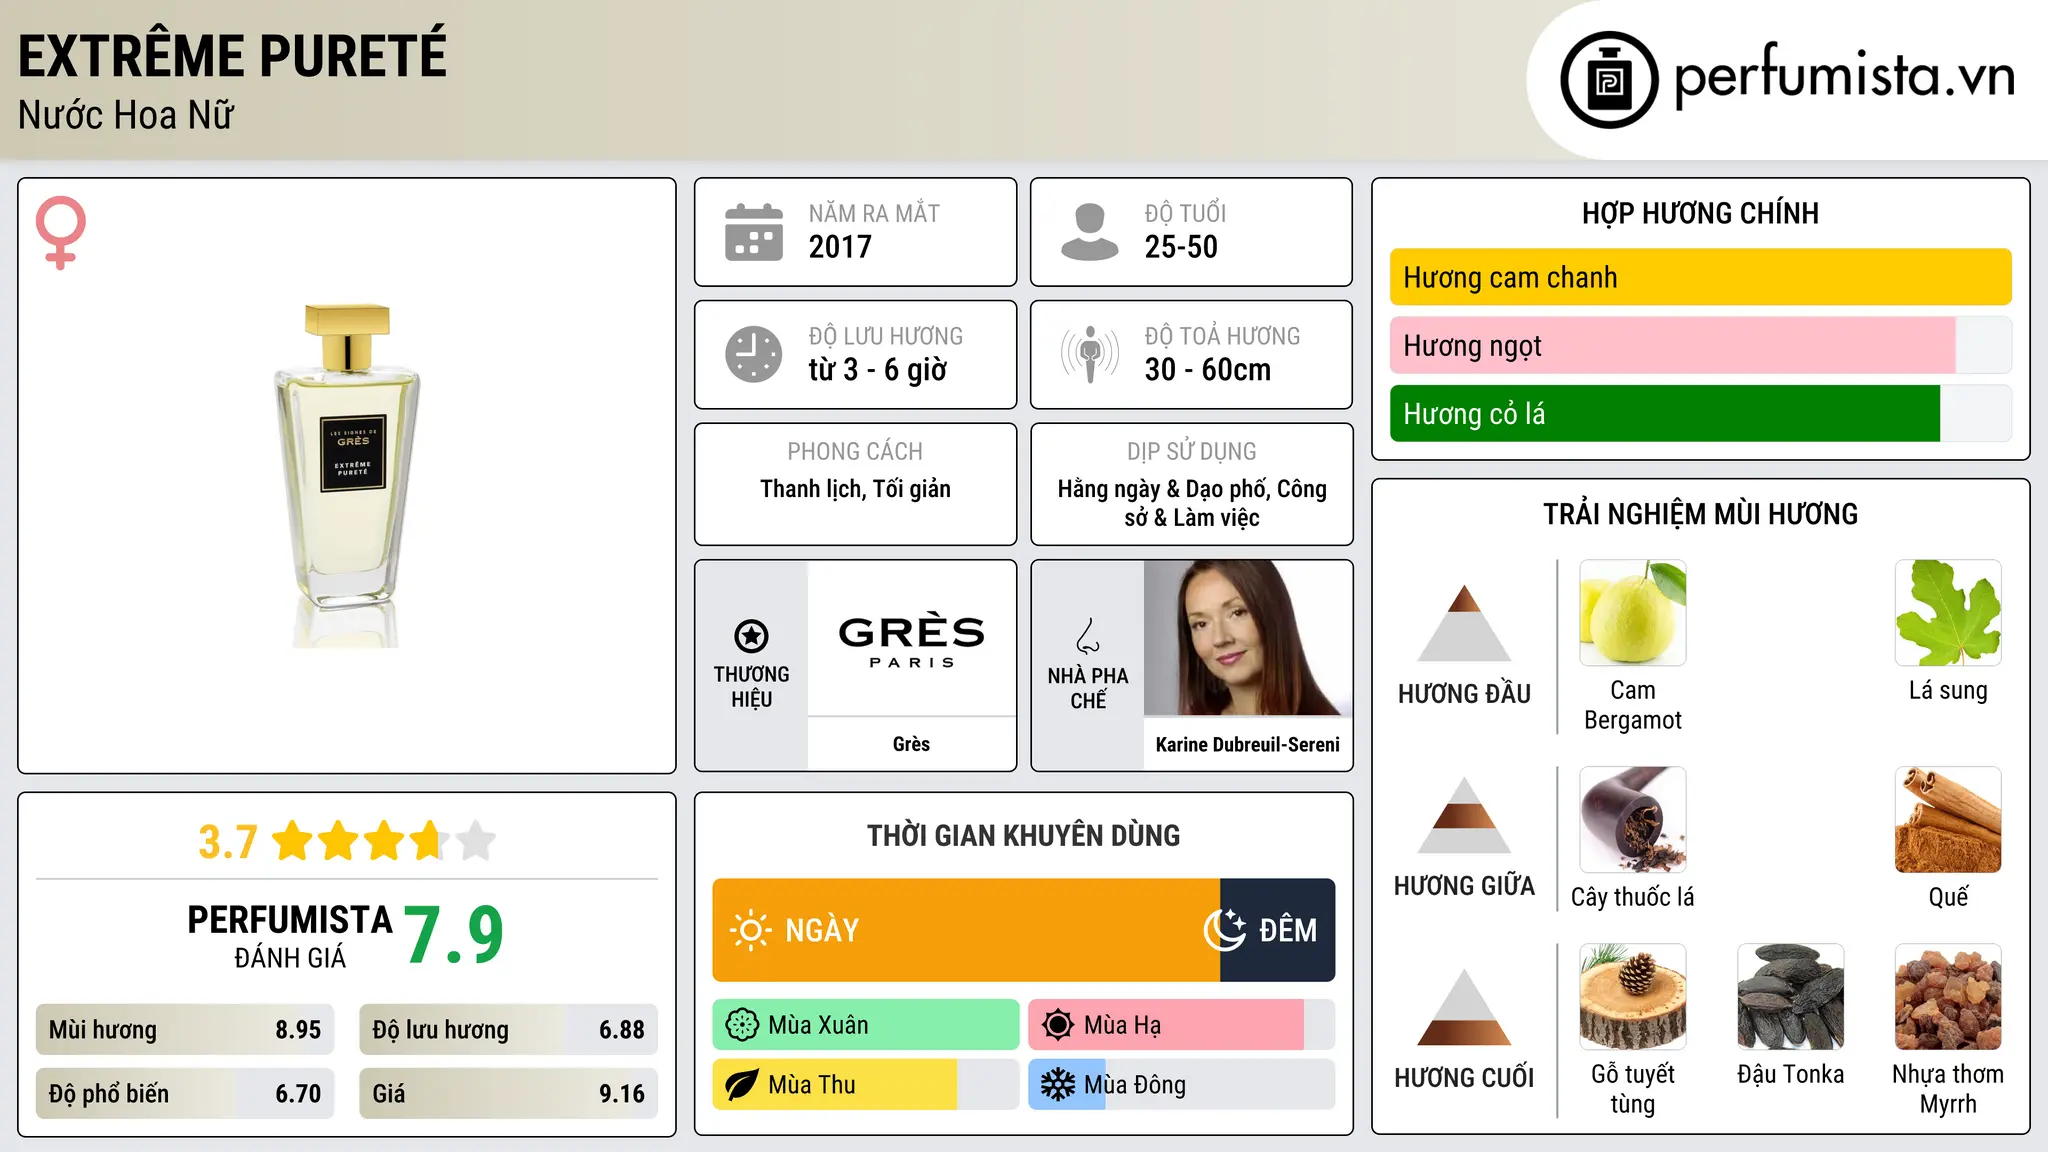Screen dimensions: 2048x1152
Task: Click the dark Đêm nighttime segment
Action: pos(1278,930)
